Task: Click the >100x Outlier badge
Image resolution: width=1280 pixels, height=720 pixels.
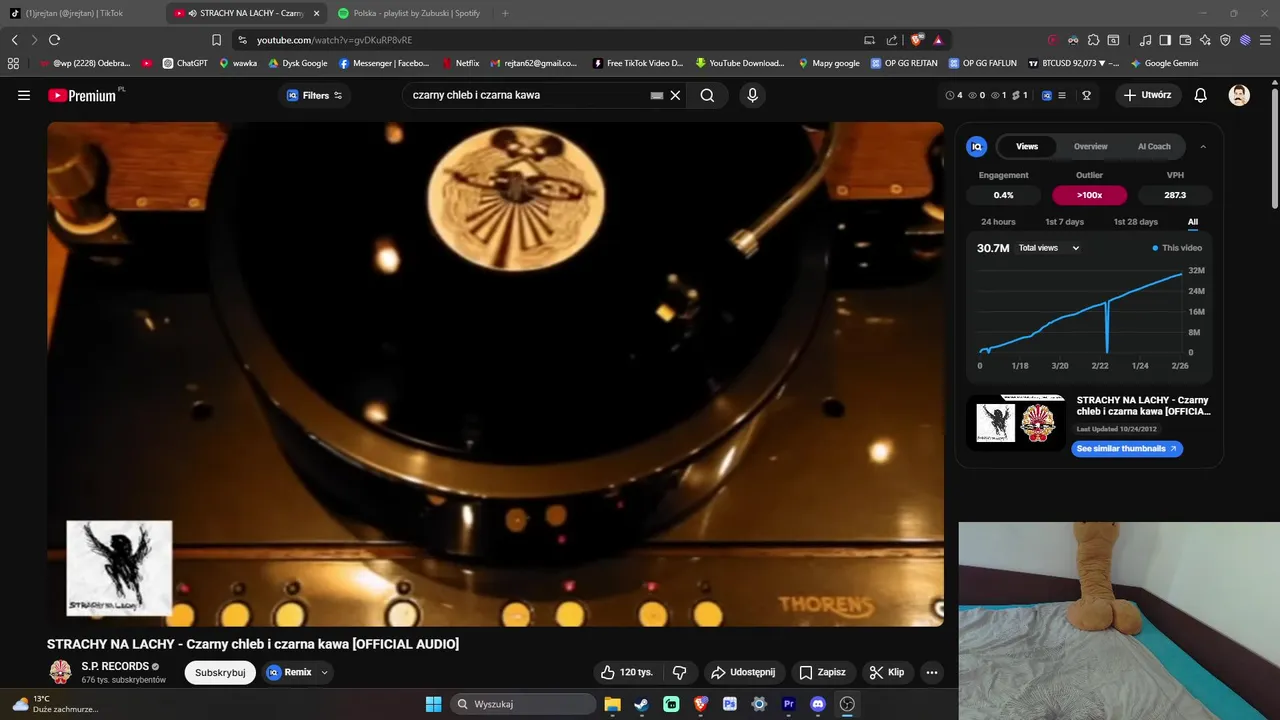Action: tap(1089, 195)
